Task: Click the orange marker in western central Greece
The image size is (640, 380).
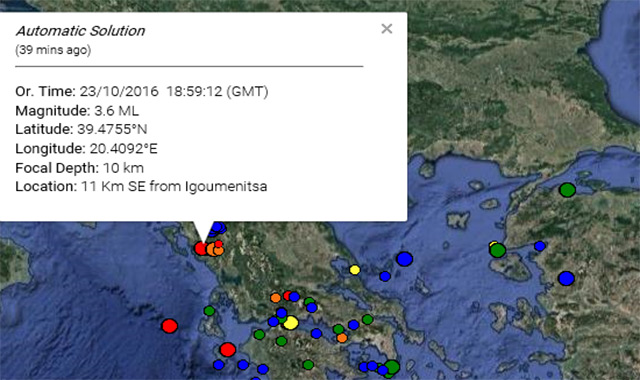Action: tap(276, 298)
